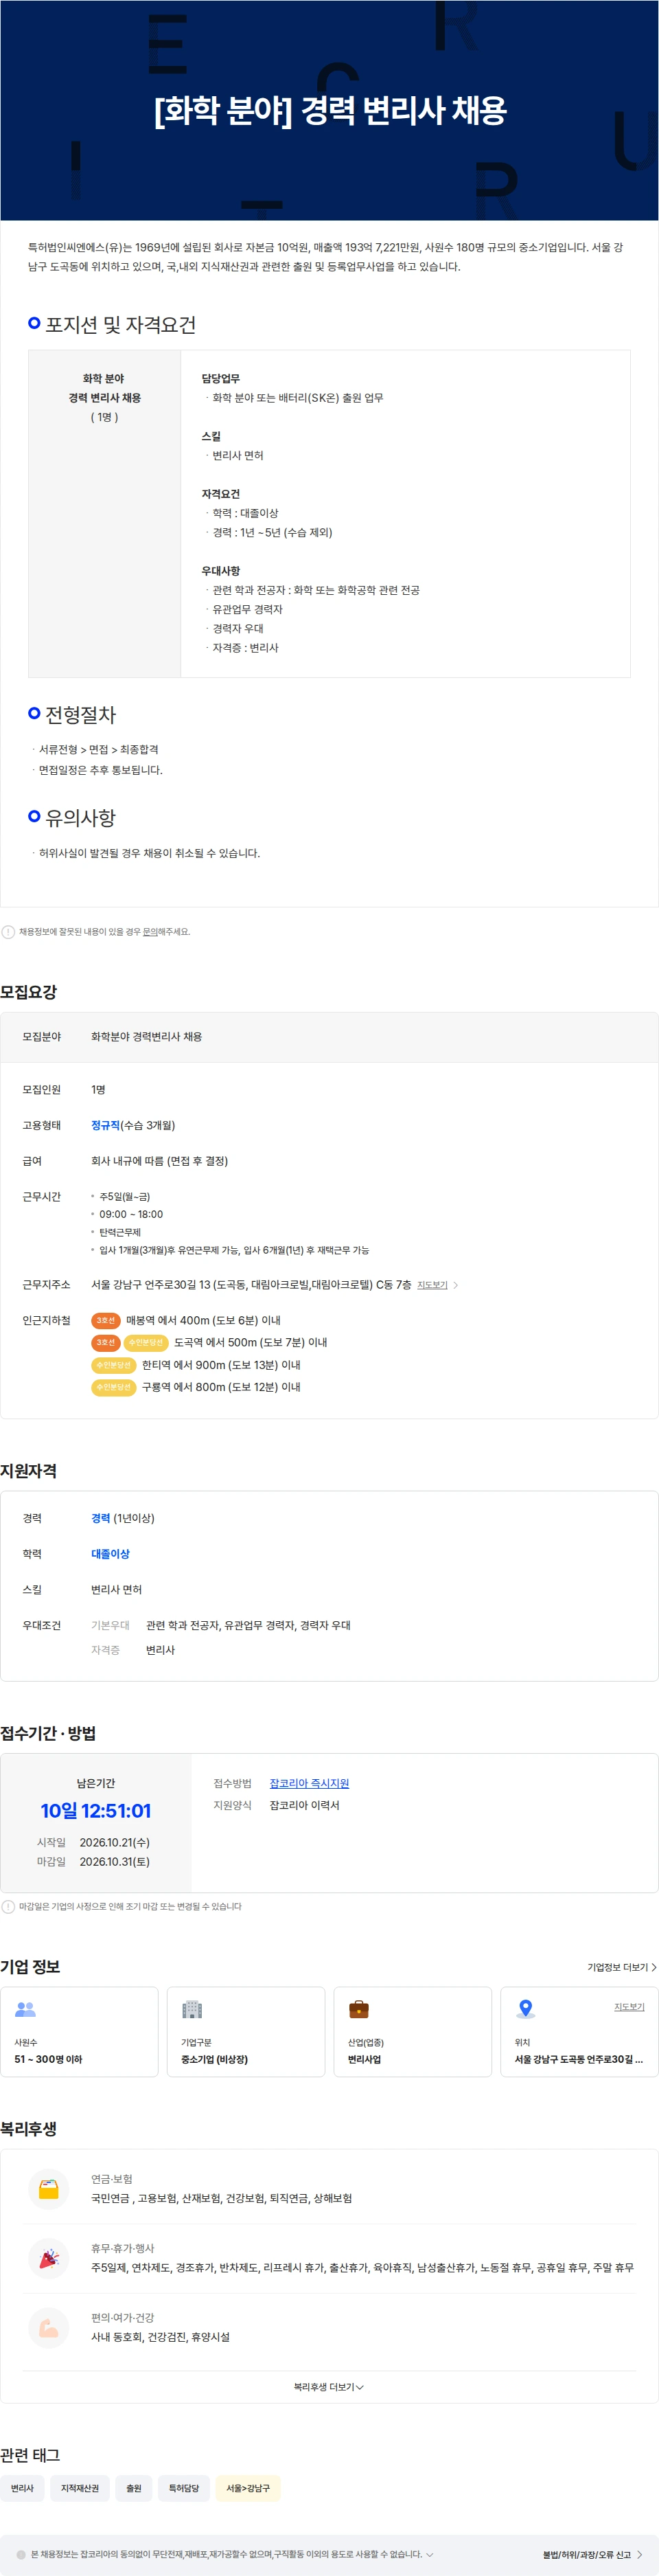Click the 대졸이상 education link

110,1554
